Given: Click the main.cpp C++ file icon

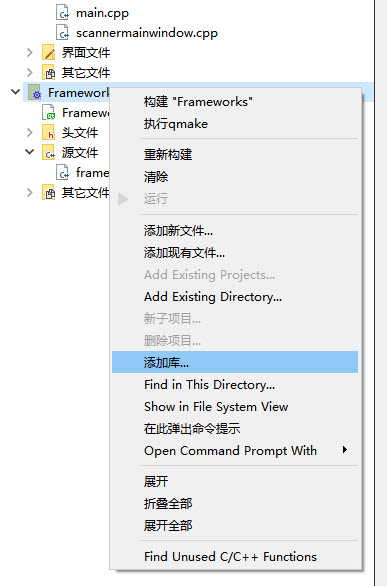Looking at the screenshot, I should pyautogui.click(x=62, y=12).
